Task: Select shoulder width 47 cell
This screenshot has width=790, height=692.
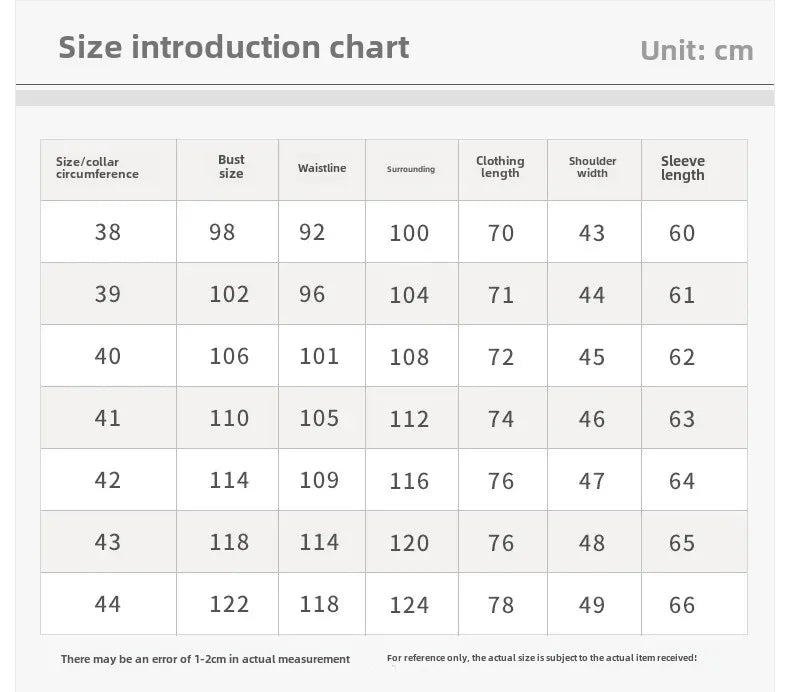Action: click(x=595, y=480)
